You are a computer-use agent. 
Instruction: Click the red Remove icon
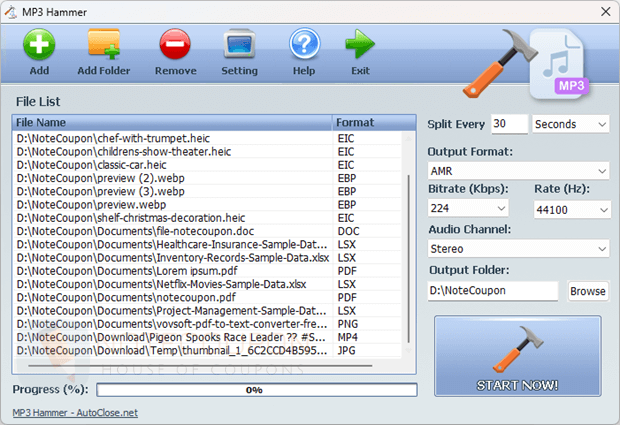pyautogui.click(x=175, y=44)
